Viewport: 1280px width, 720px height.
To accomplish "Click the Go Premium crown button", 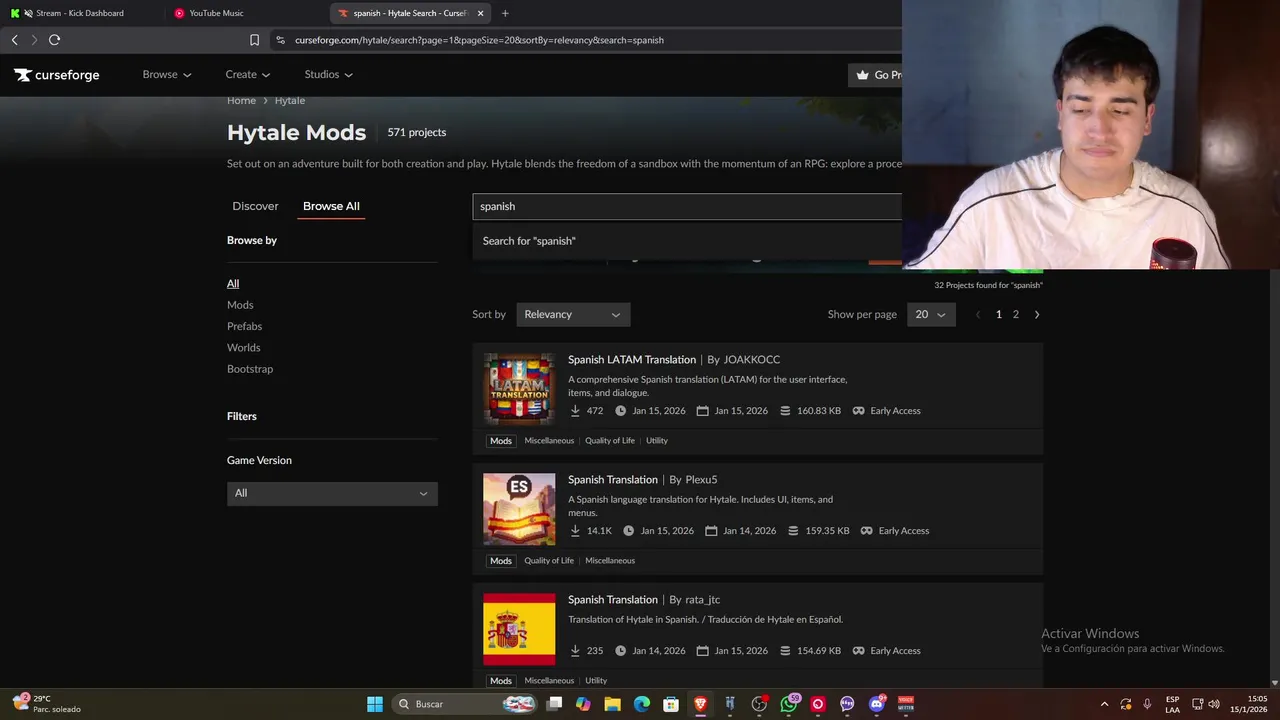I will coord(876,75).
